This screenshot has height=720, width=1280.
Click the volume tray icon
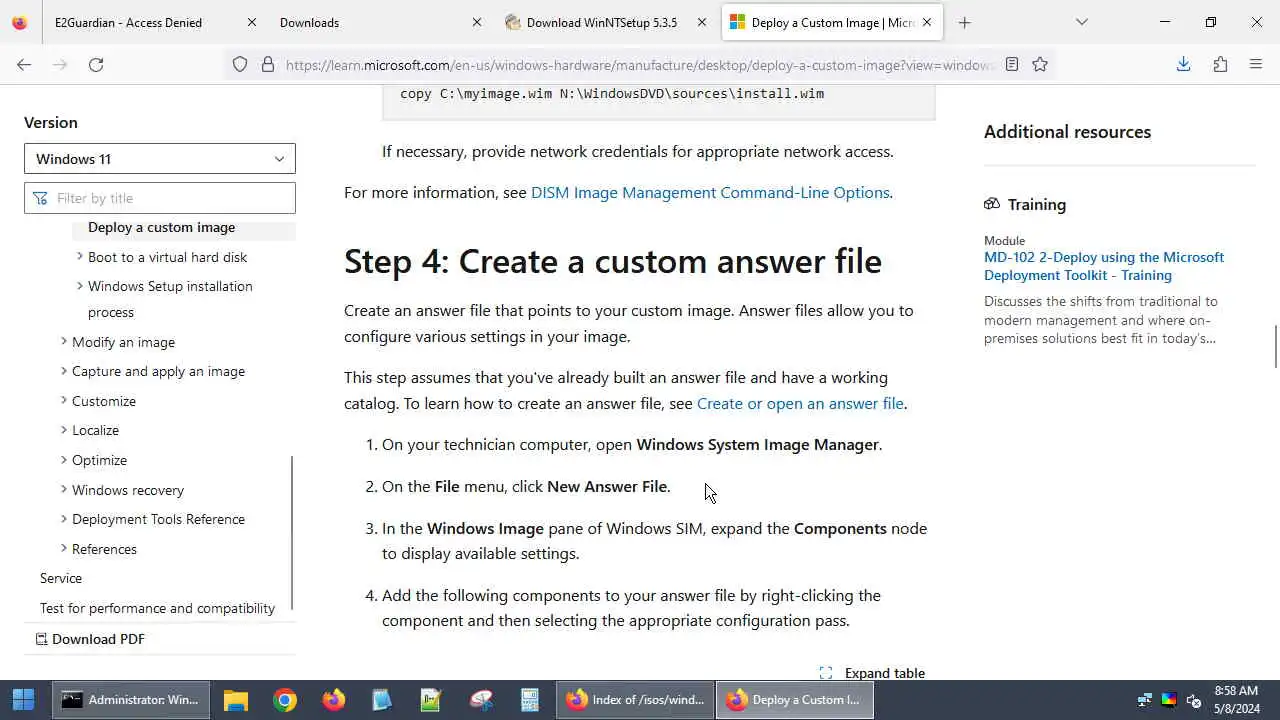point(1193,700)
